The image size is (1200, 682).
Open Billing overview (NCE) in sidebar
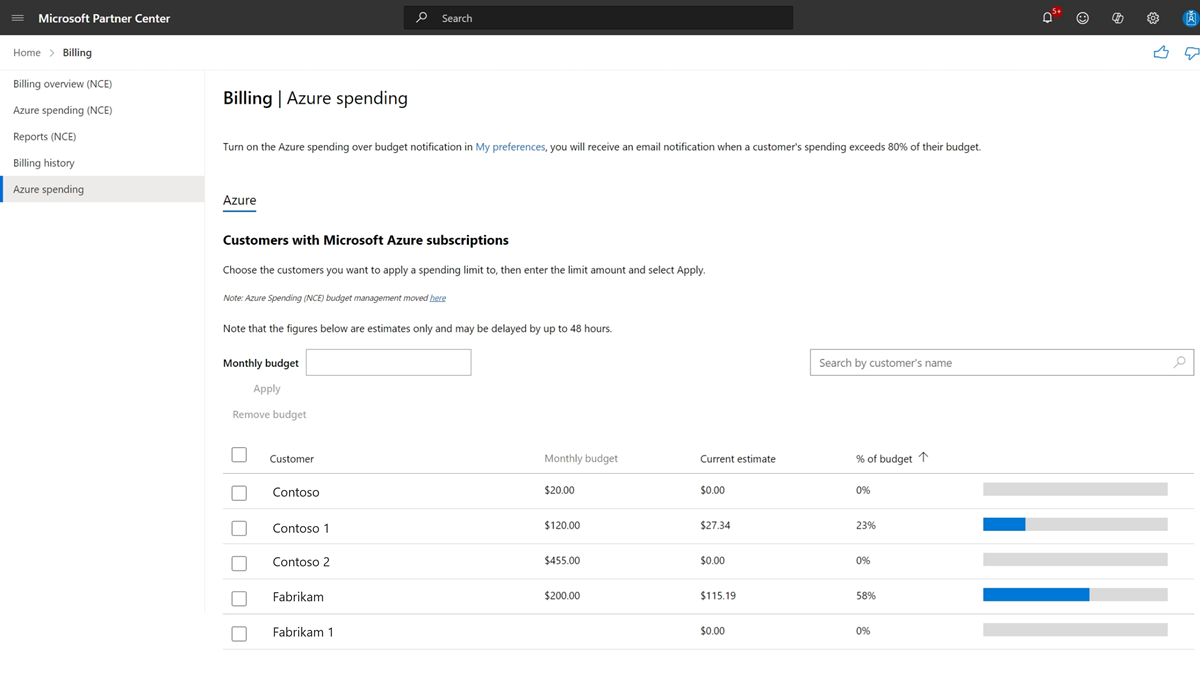[x=62, y=84]
